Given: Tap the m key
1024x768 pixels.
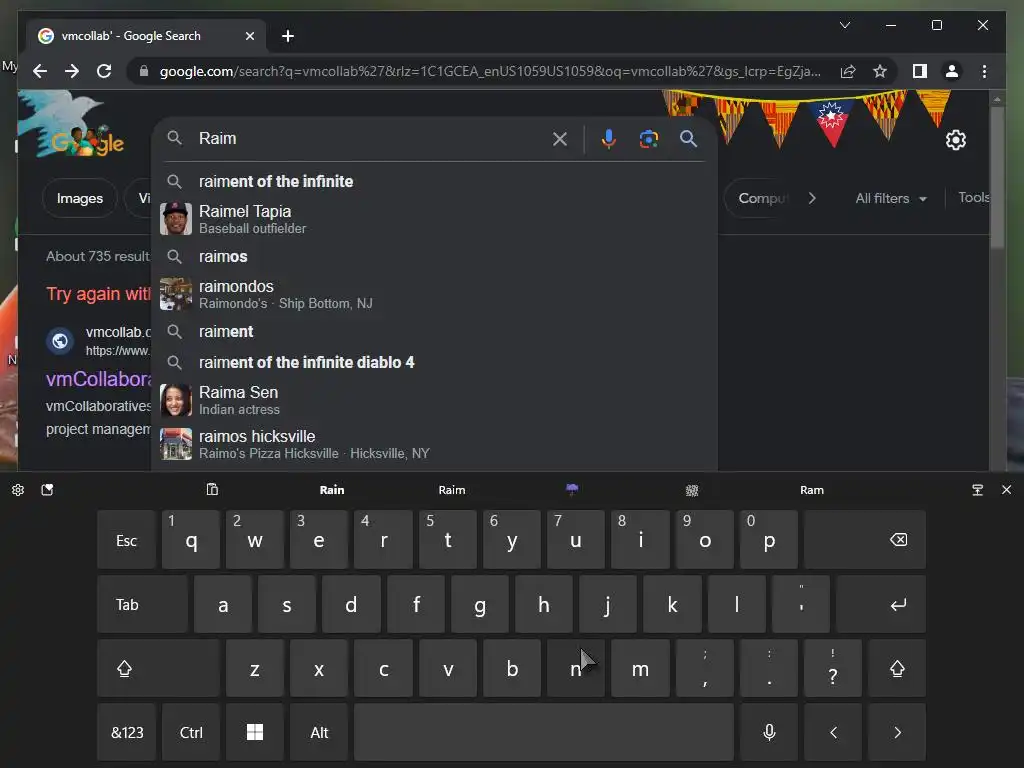Looking at the screenshot, I should (640, 668).
